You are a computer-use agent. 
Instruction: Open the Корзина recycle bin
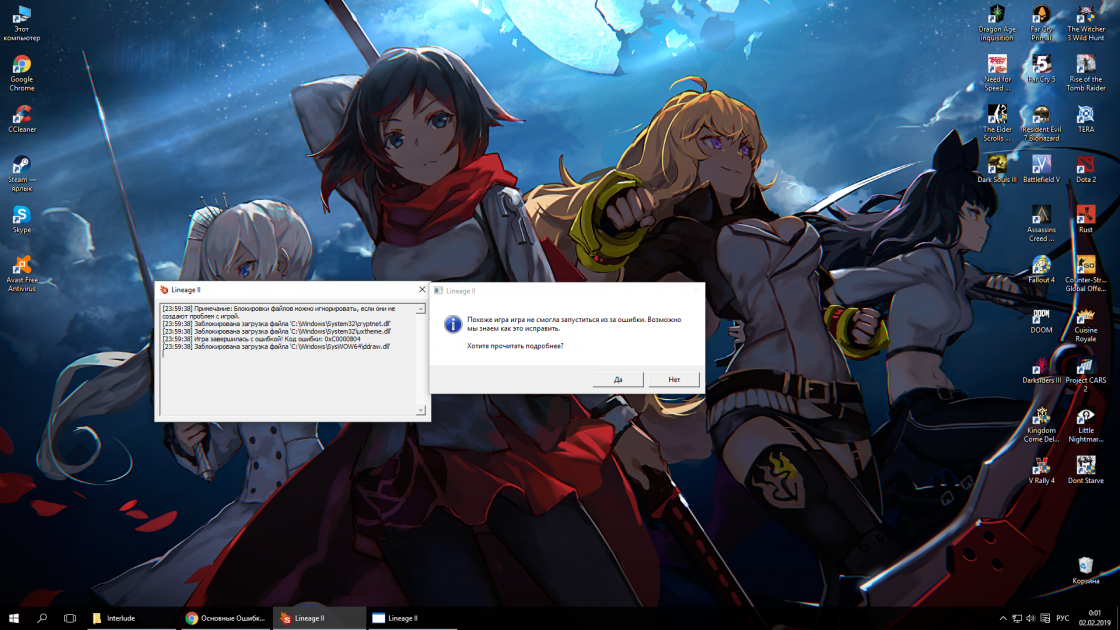[x=1085, y=566]
